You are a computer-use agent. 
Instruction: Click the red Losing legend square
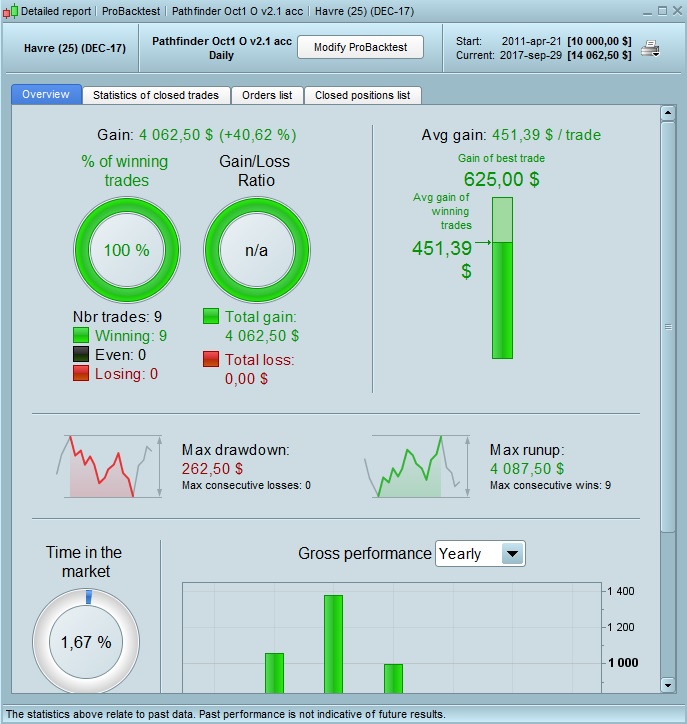click(81, 373)
